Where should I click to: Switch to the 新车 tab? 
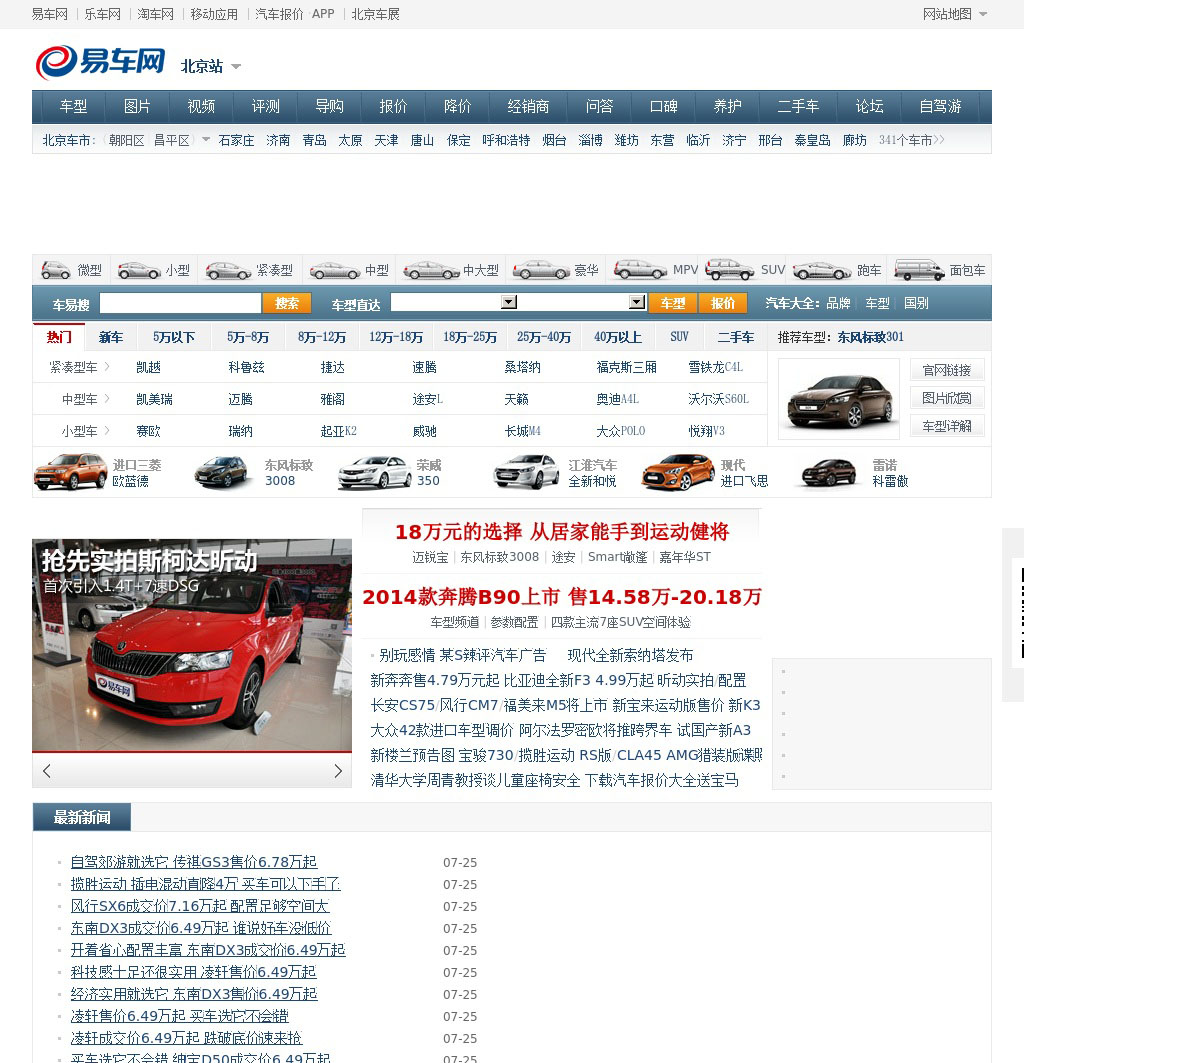pyautogui.click(x=111, y=337)
